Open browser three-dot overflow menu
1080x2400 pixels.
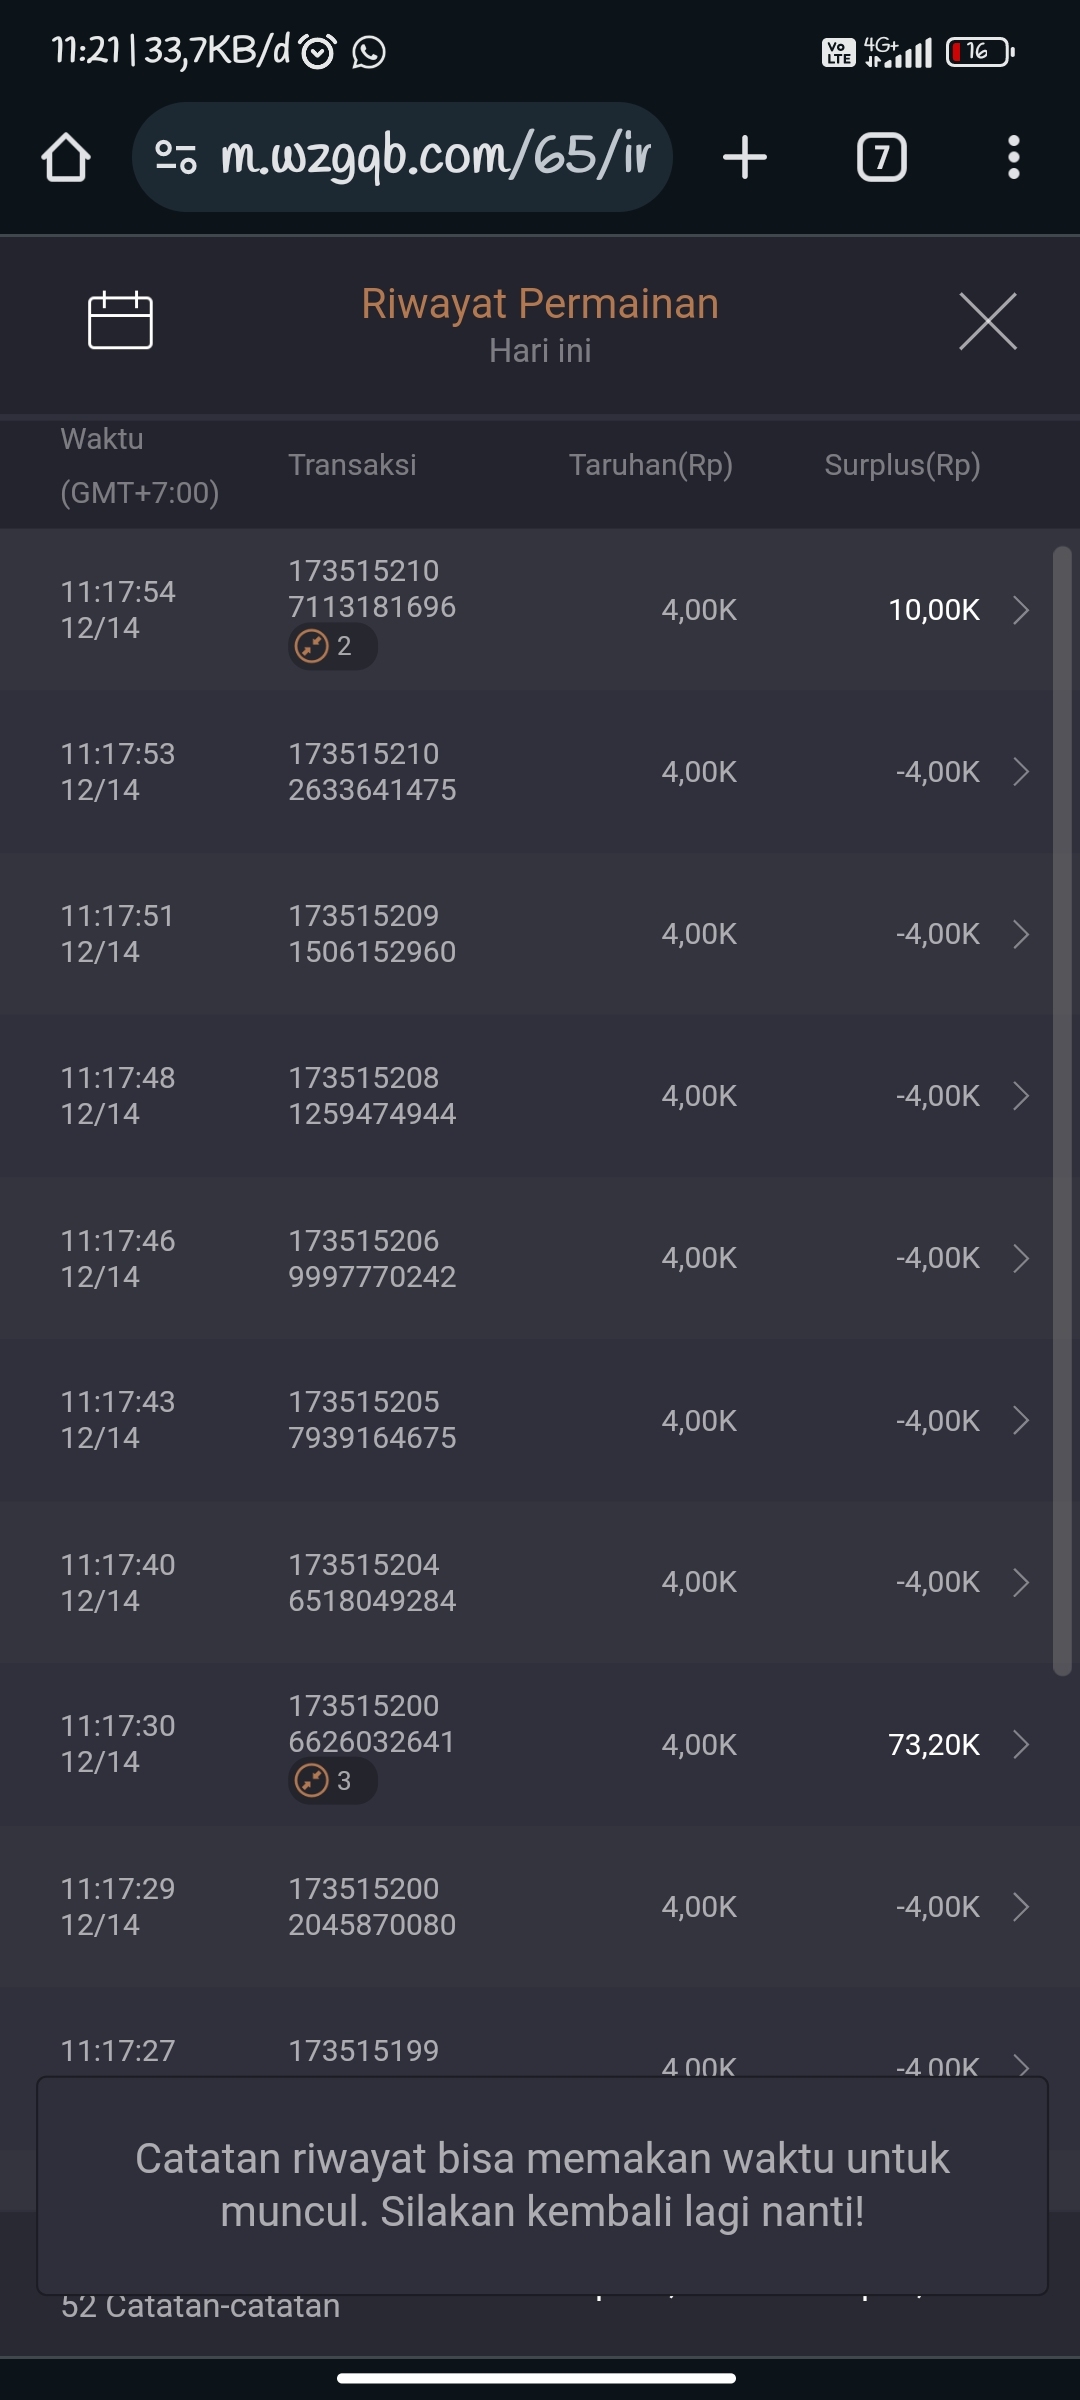coord(1013,158)
